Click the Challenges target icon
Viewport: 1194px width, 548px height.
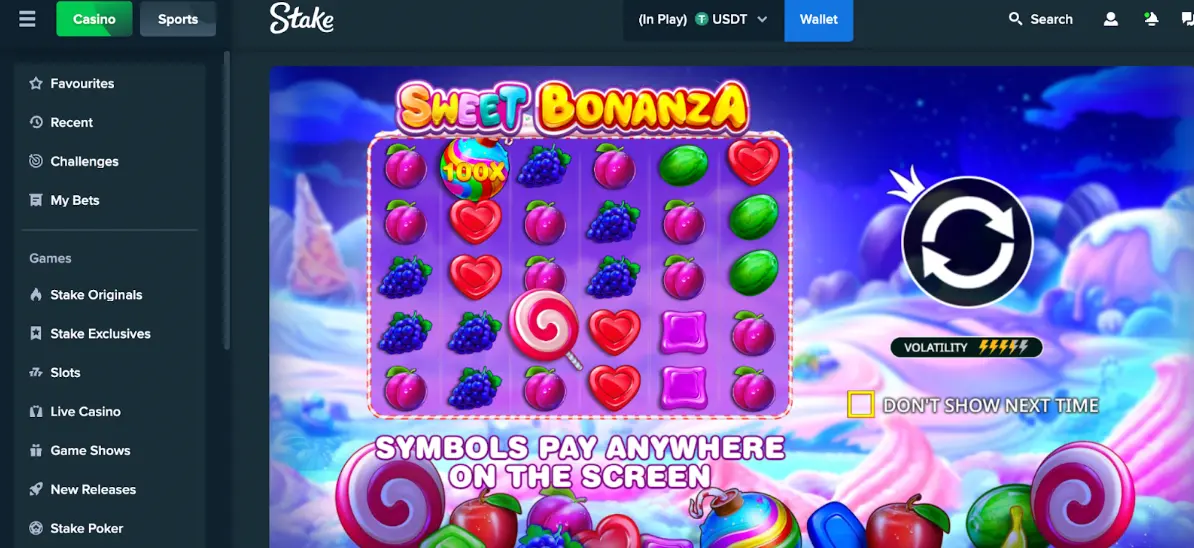pos(36,161)
